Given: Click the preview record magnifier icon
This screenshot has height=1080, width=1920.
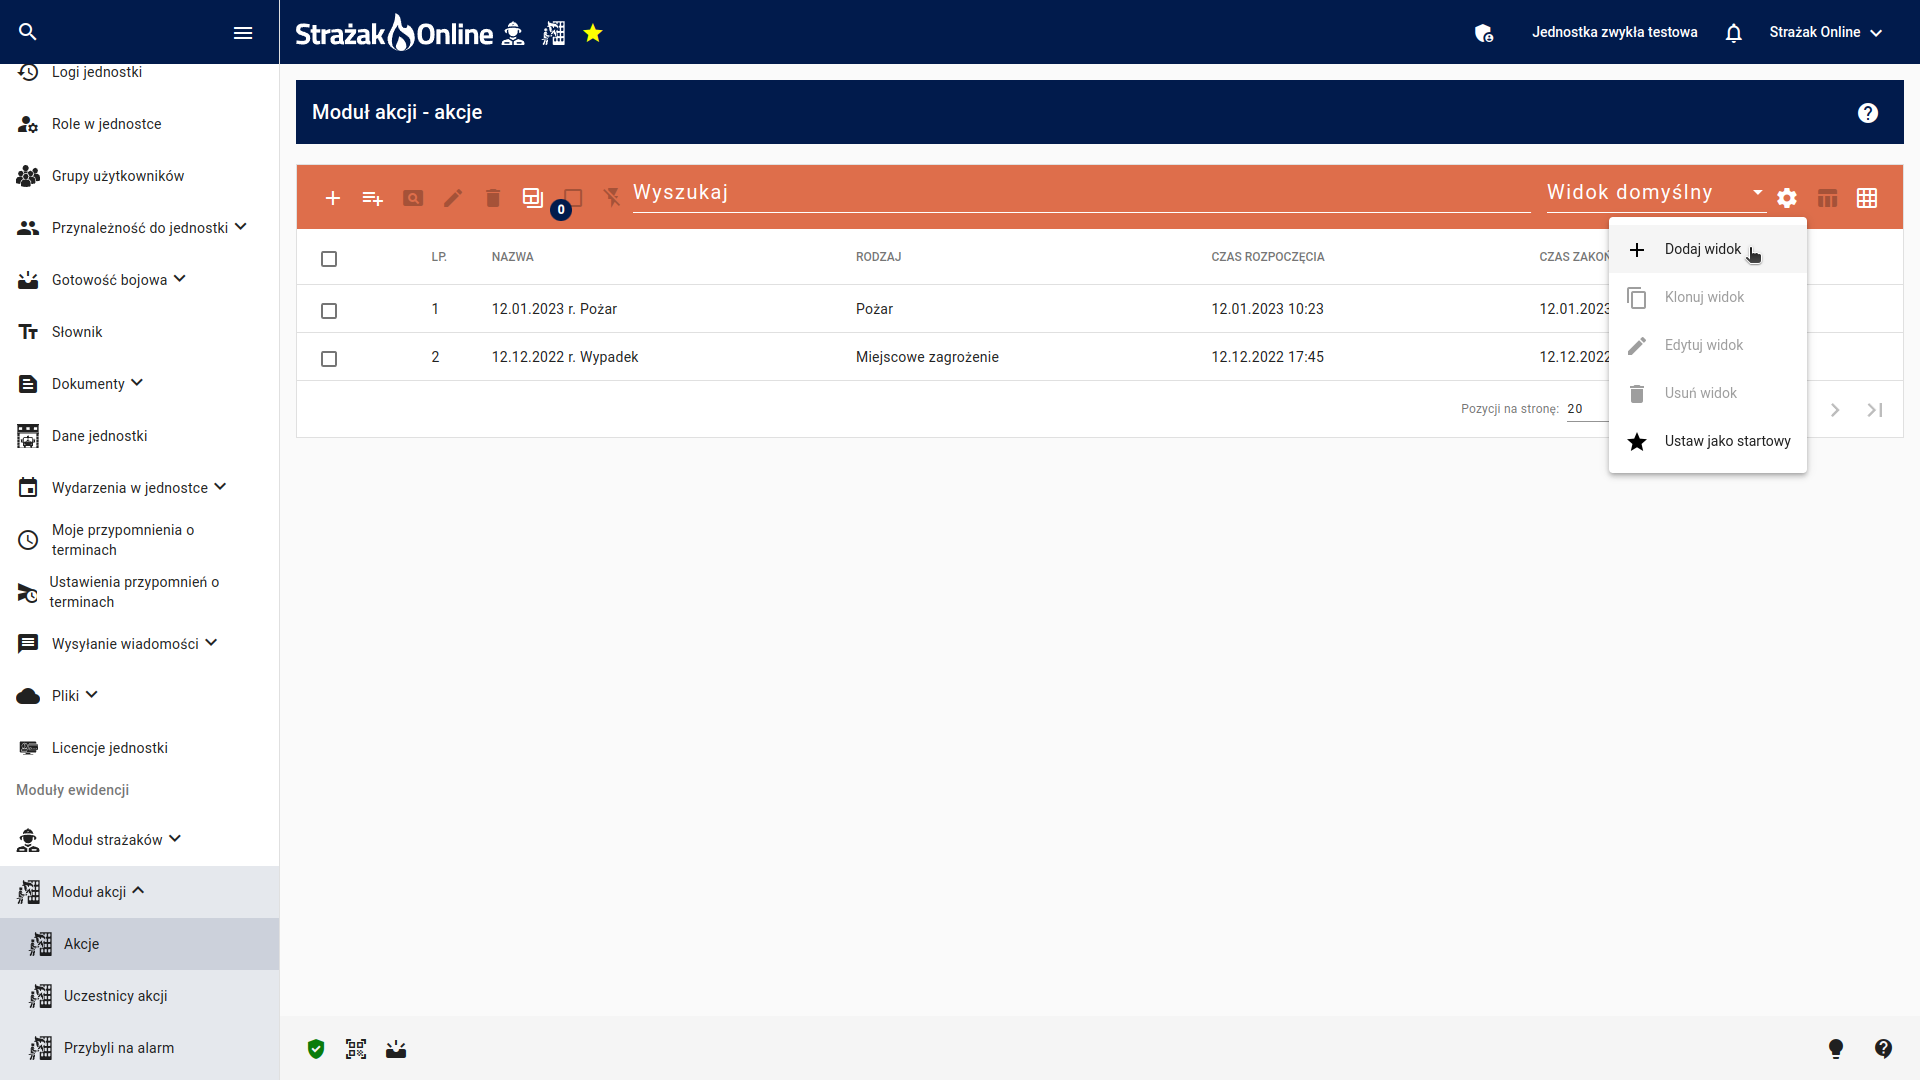Looking at the screenshot, I should coord(413,198).
